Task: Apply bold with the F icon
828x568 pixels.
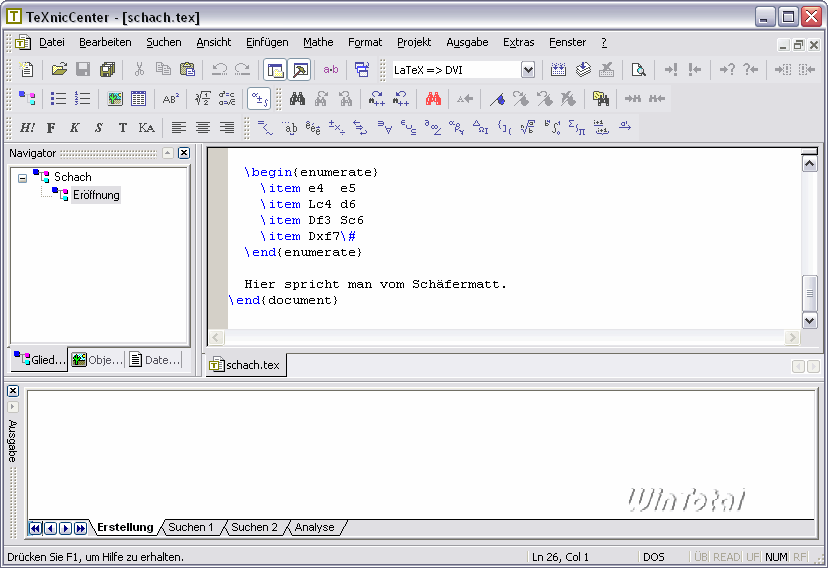Action: coord(51,128)
